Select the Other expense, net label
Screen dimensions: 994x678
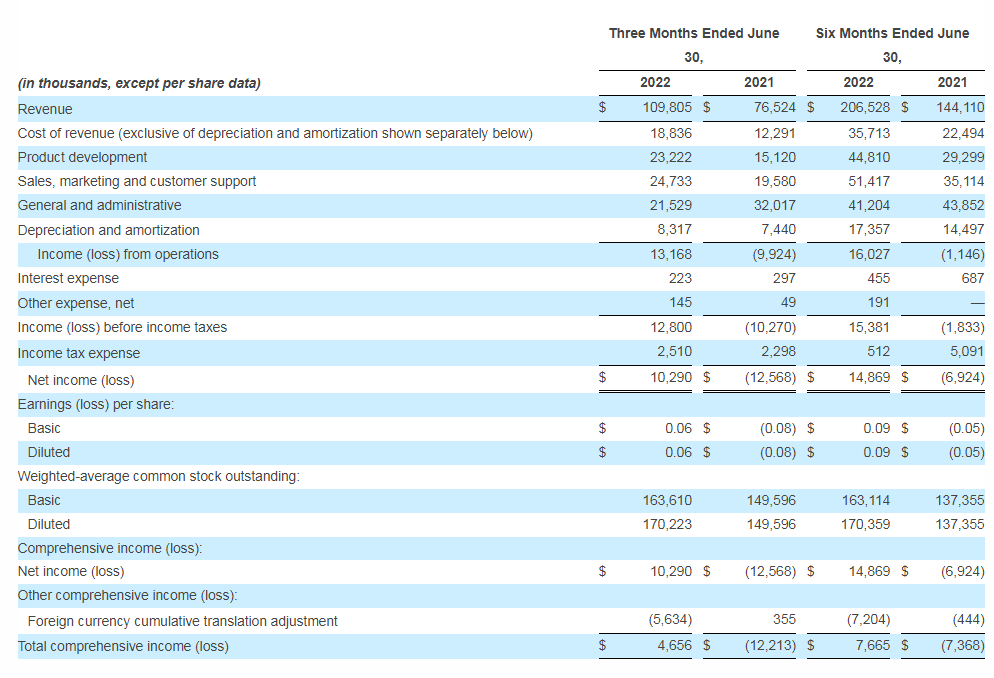pos(76,302)
